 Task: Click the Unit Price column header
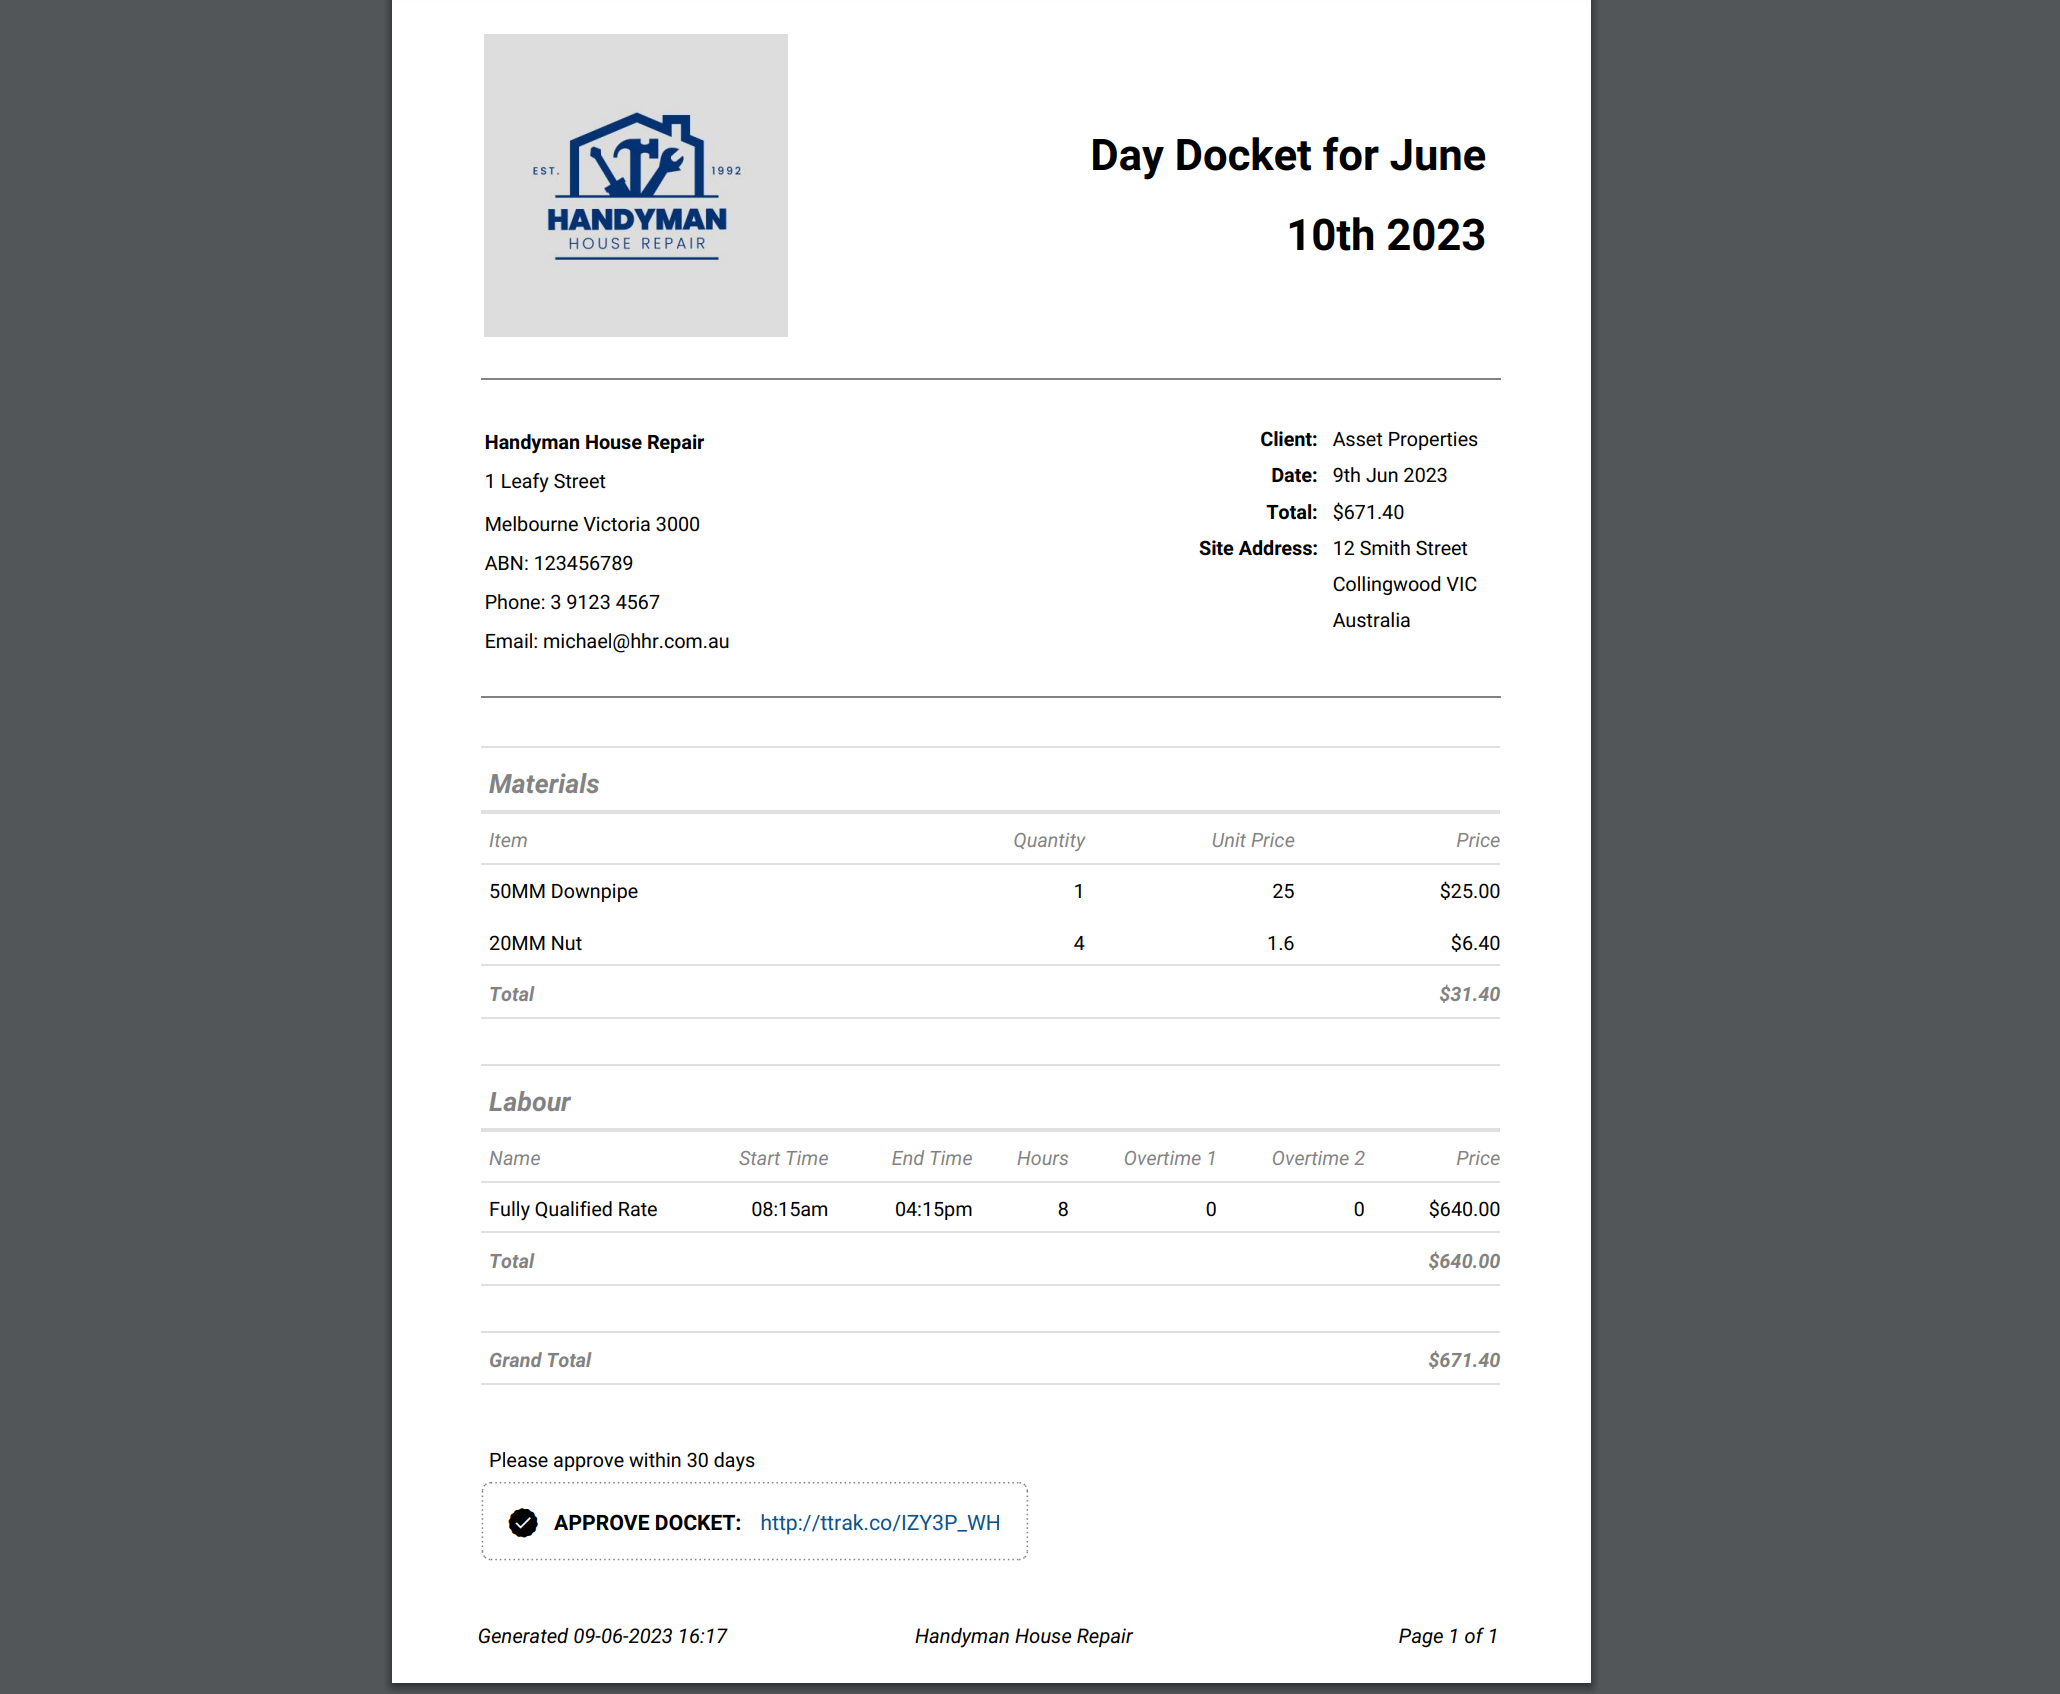tap(1252, 840)
